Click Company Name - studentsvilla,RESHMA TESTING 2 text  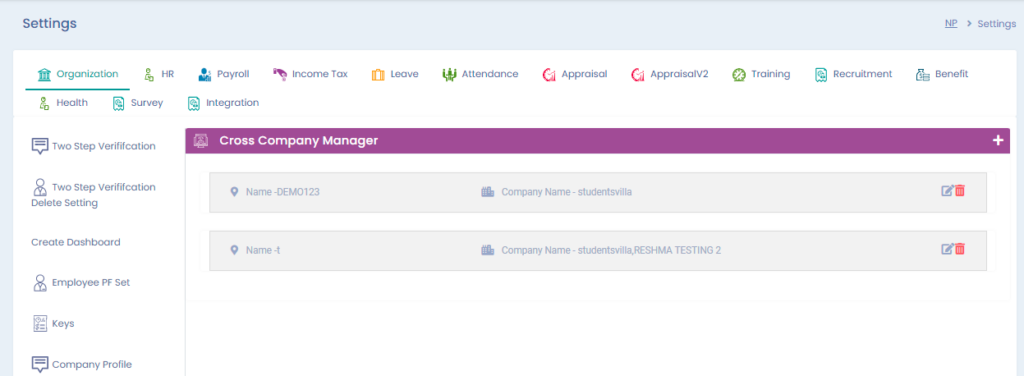click(x=611, y=251)
